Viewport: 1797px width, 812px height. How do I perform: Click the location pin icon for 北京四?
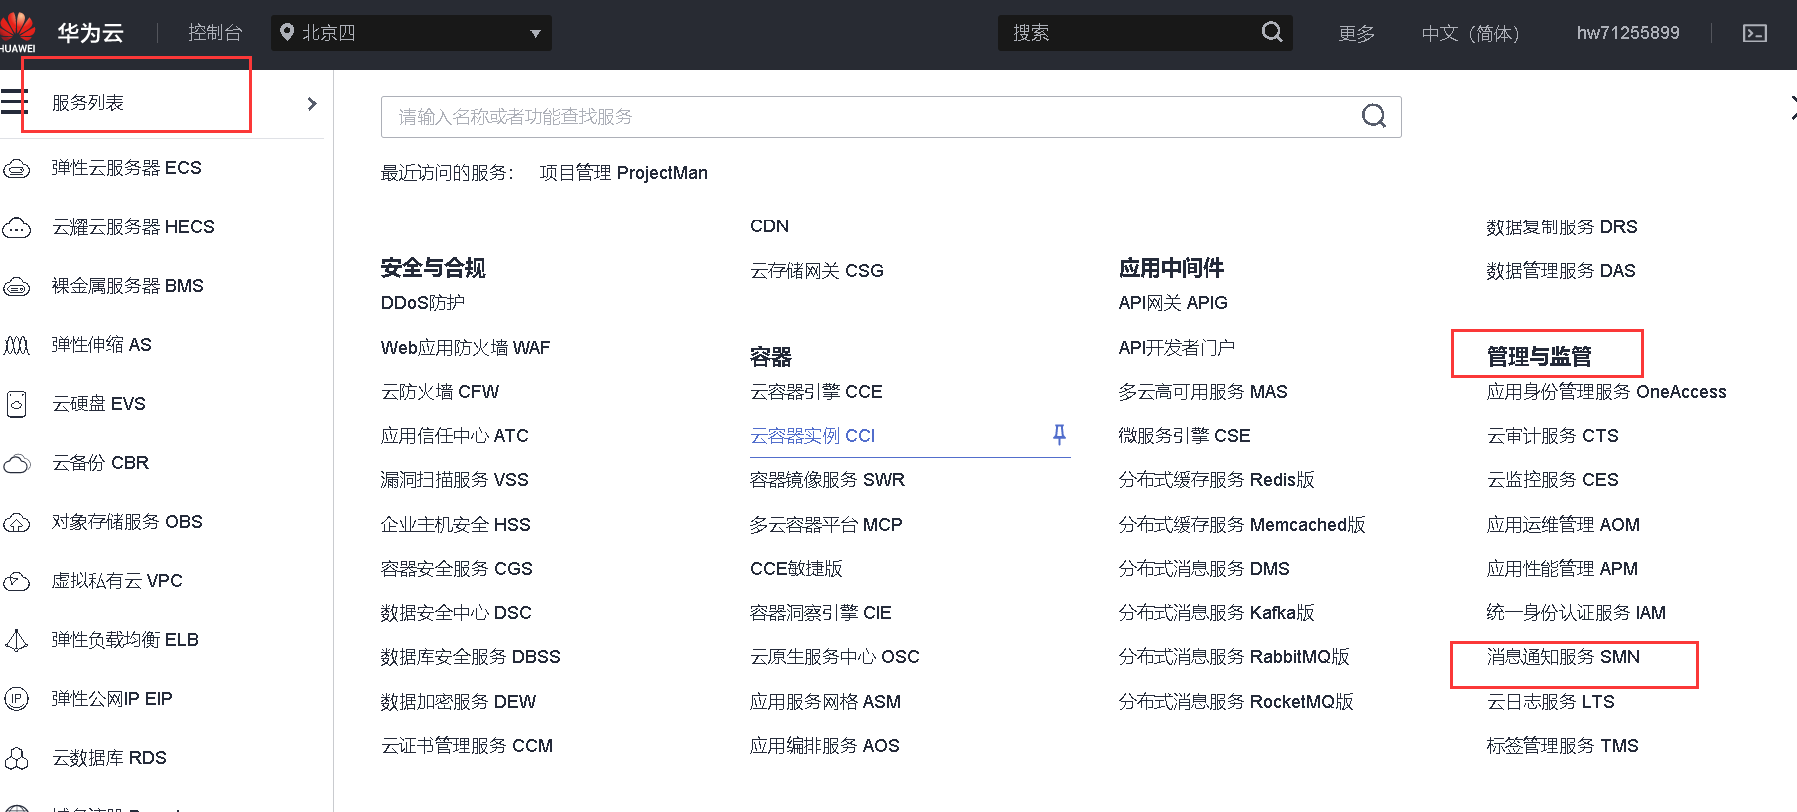point(287,32)
